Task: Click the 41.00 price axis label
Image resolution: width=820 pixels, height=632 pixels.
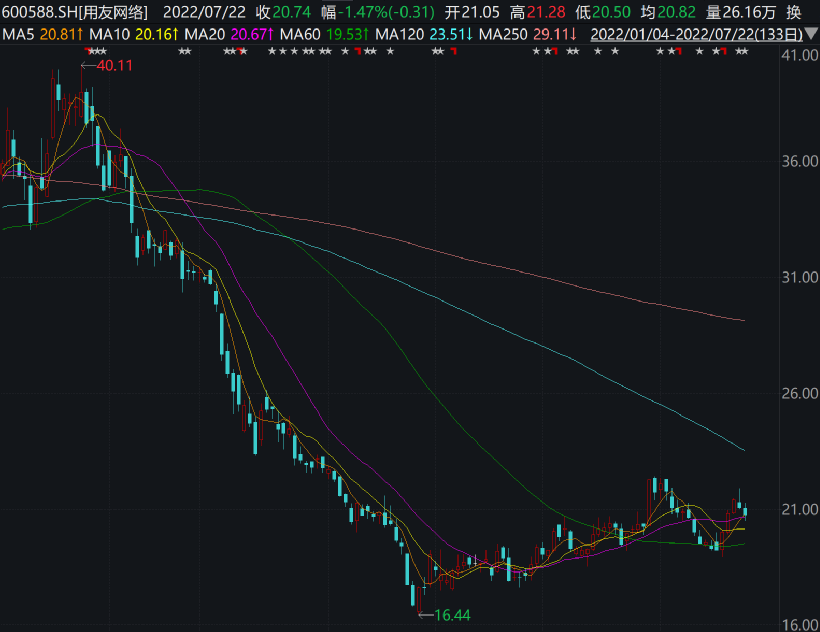Action: coord(796,57)
